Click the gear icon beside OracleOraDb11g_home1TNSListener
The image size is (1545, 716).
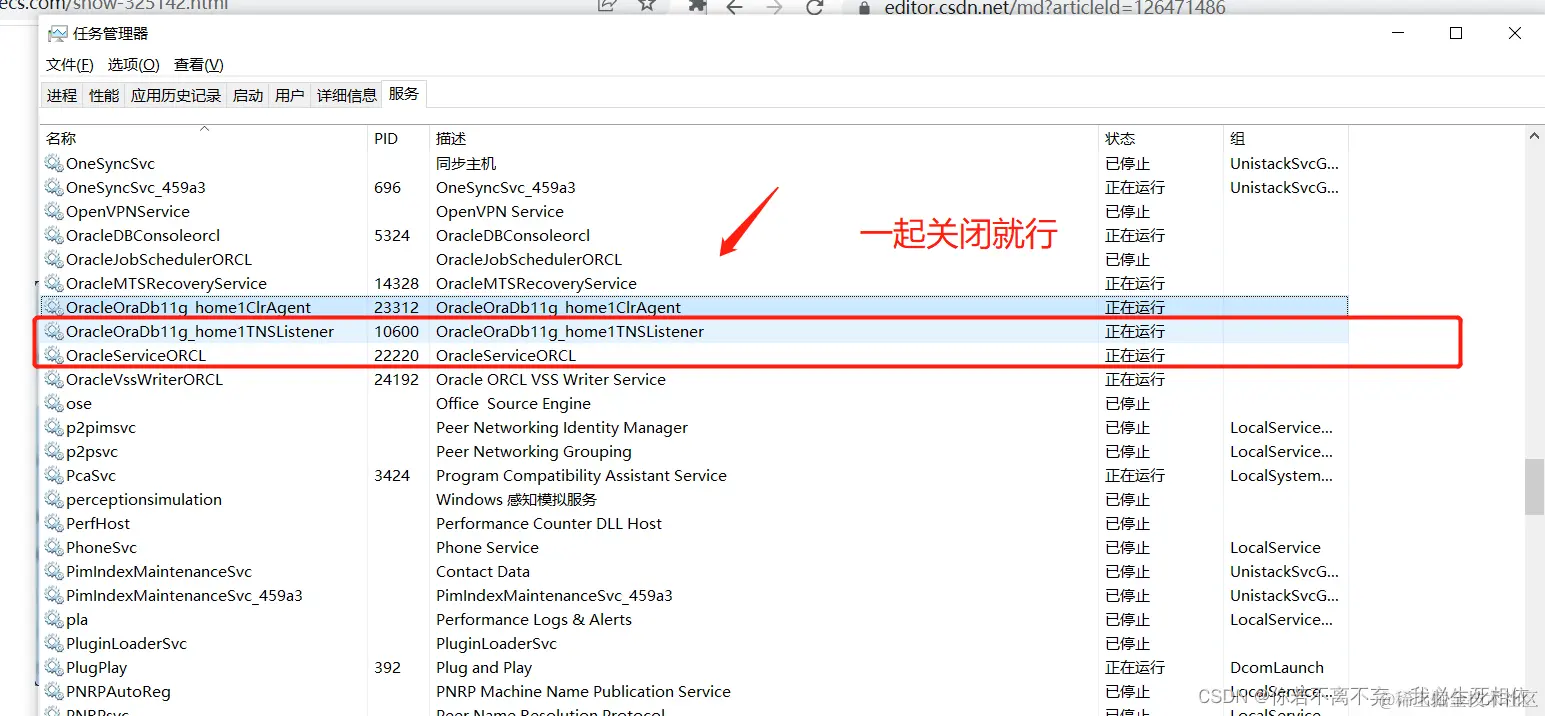(x=54, y=331)
